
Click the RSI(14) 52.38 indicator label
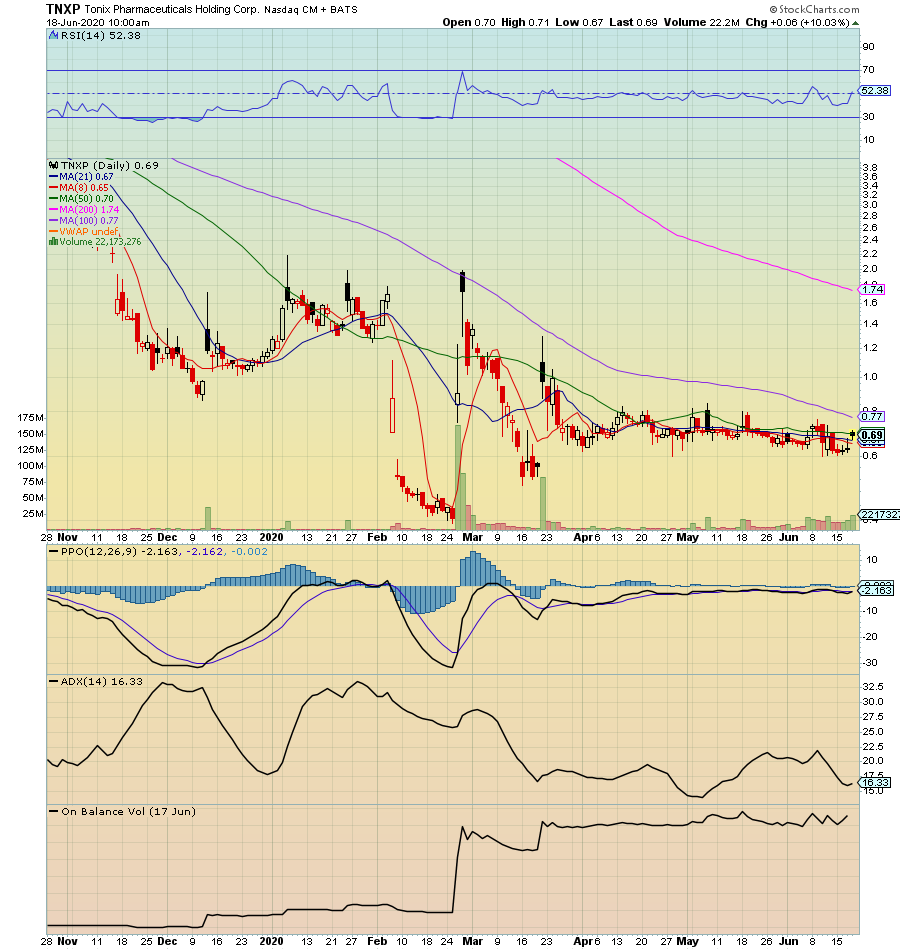click(x=101, y=35)
